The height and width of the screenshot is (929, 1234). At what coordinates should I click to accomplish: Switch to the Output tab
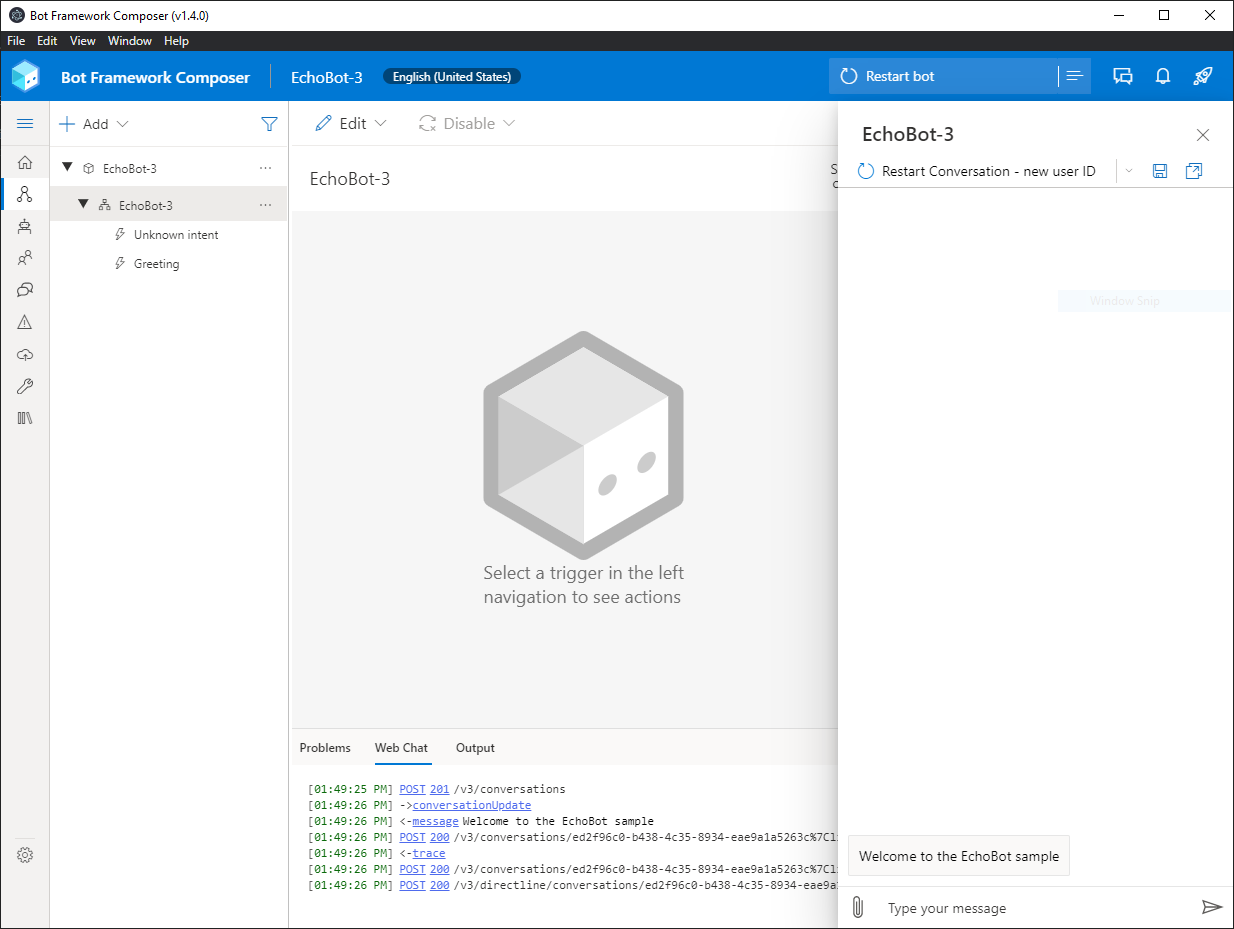[x=475, y=748]
